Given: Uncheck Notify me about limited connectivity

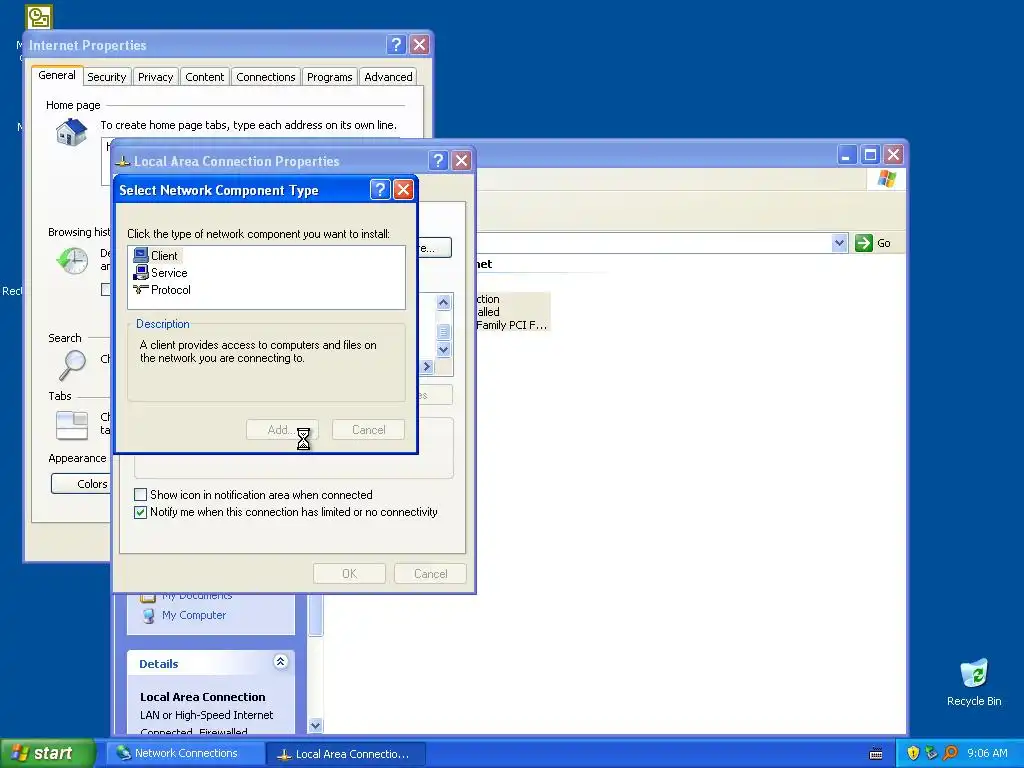Looking at the screenshot, I should pos(140,512).
